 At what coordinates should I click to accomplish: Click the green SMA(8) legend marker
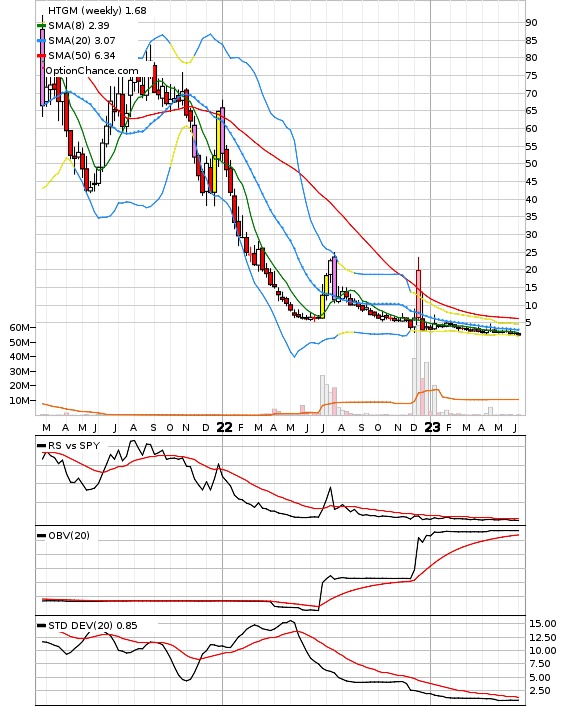coord(41,26)
